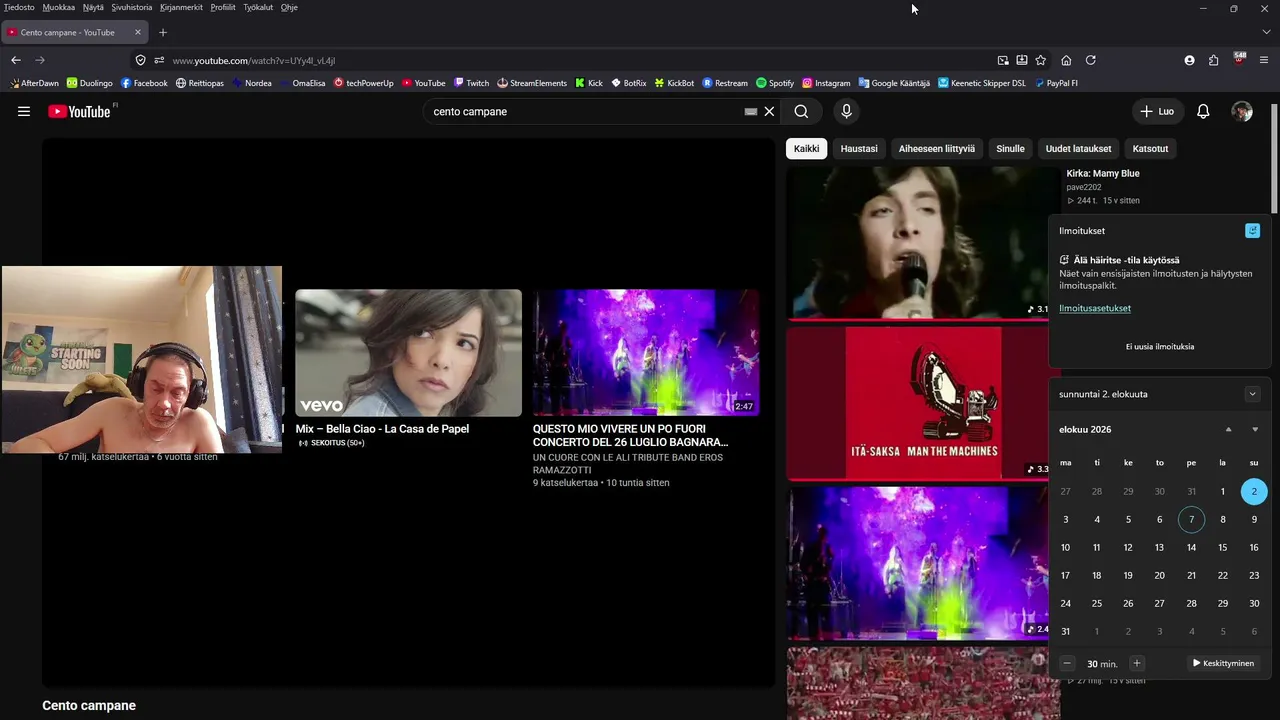Screen dimensions: 1280x720
Task: Open a new browser tab
Action: [x=163, y=32]
